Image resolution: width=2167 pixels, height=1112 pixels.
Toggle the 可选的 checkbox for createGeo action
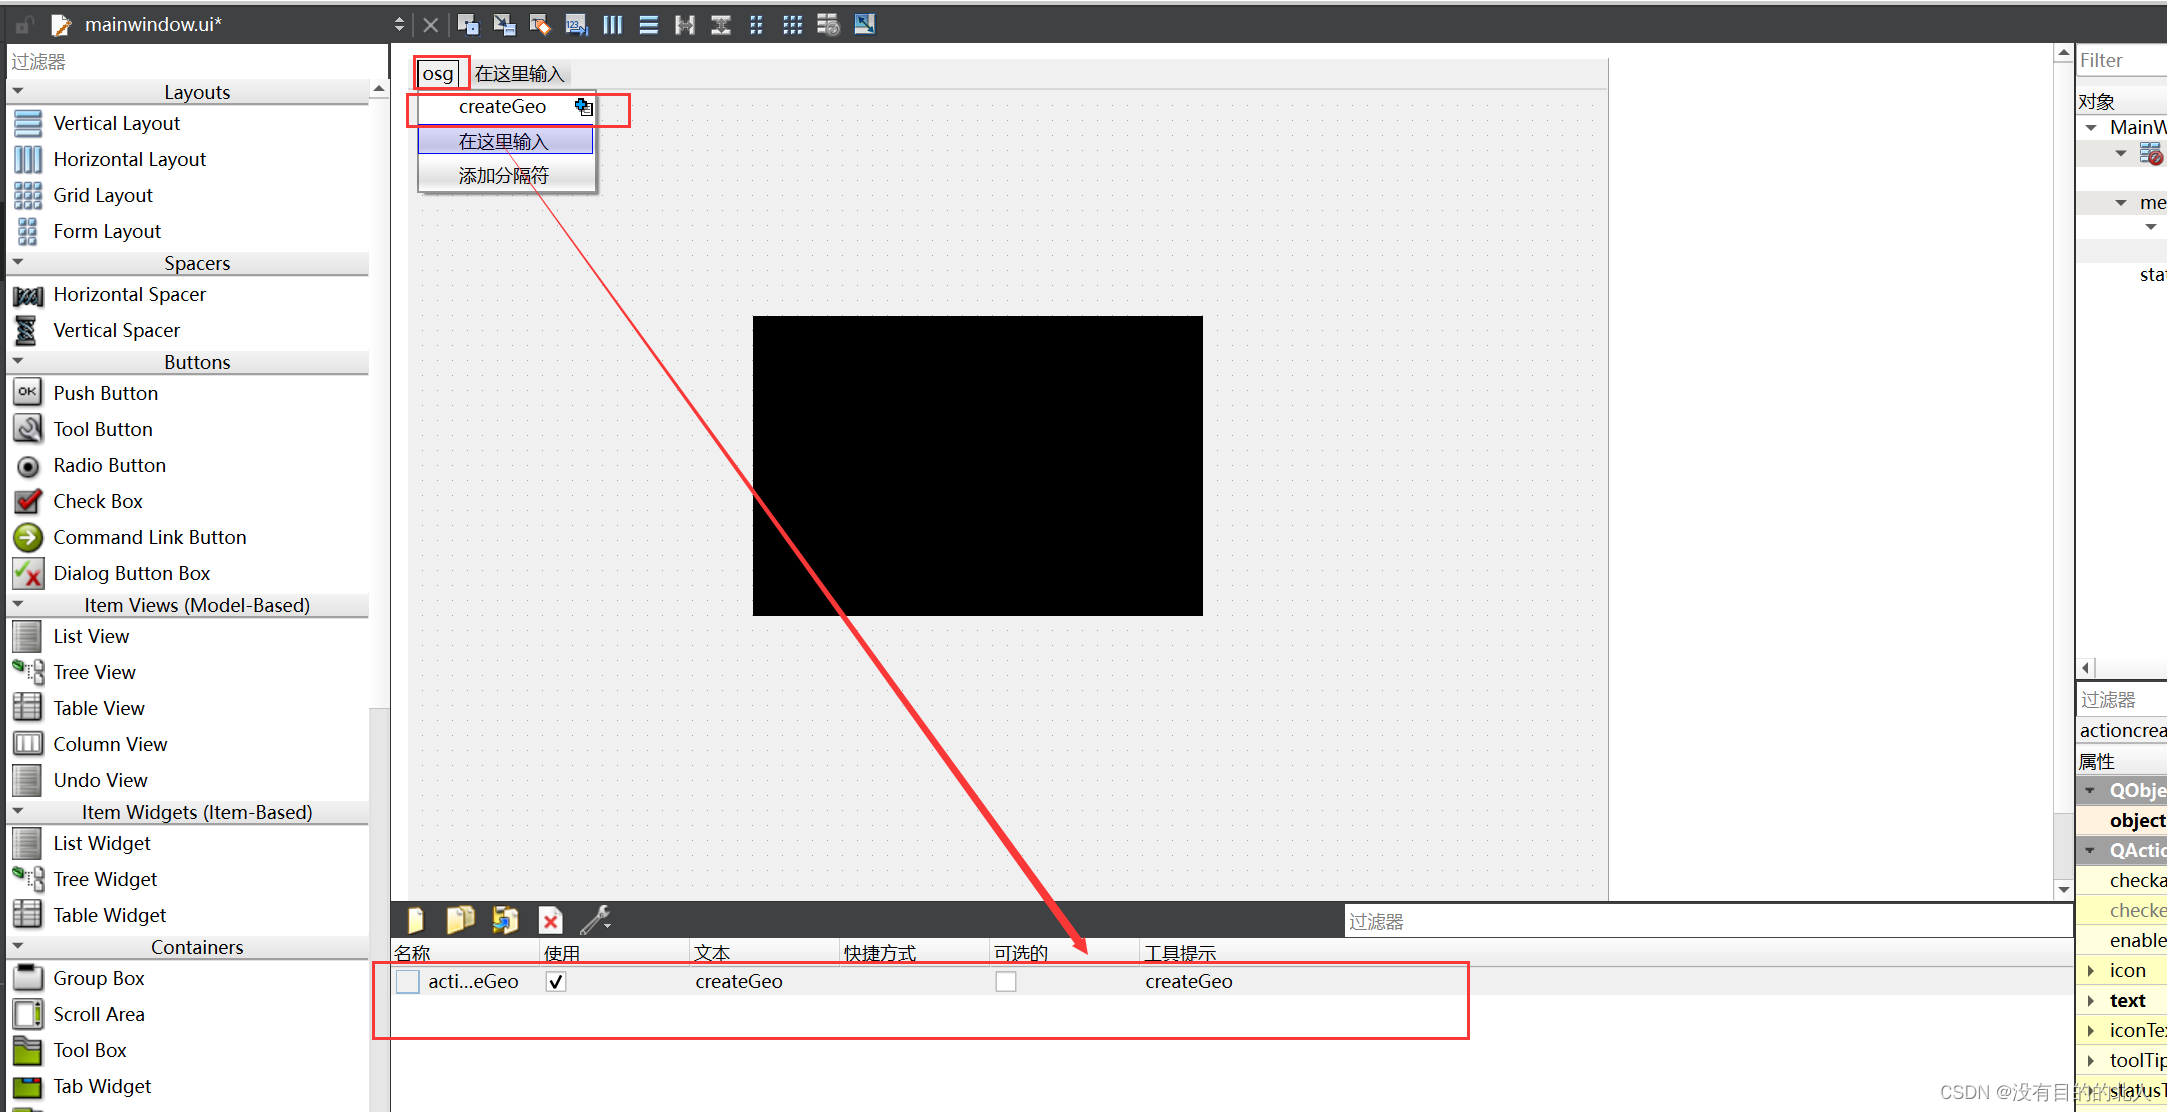click(1005, 982)
